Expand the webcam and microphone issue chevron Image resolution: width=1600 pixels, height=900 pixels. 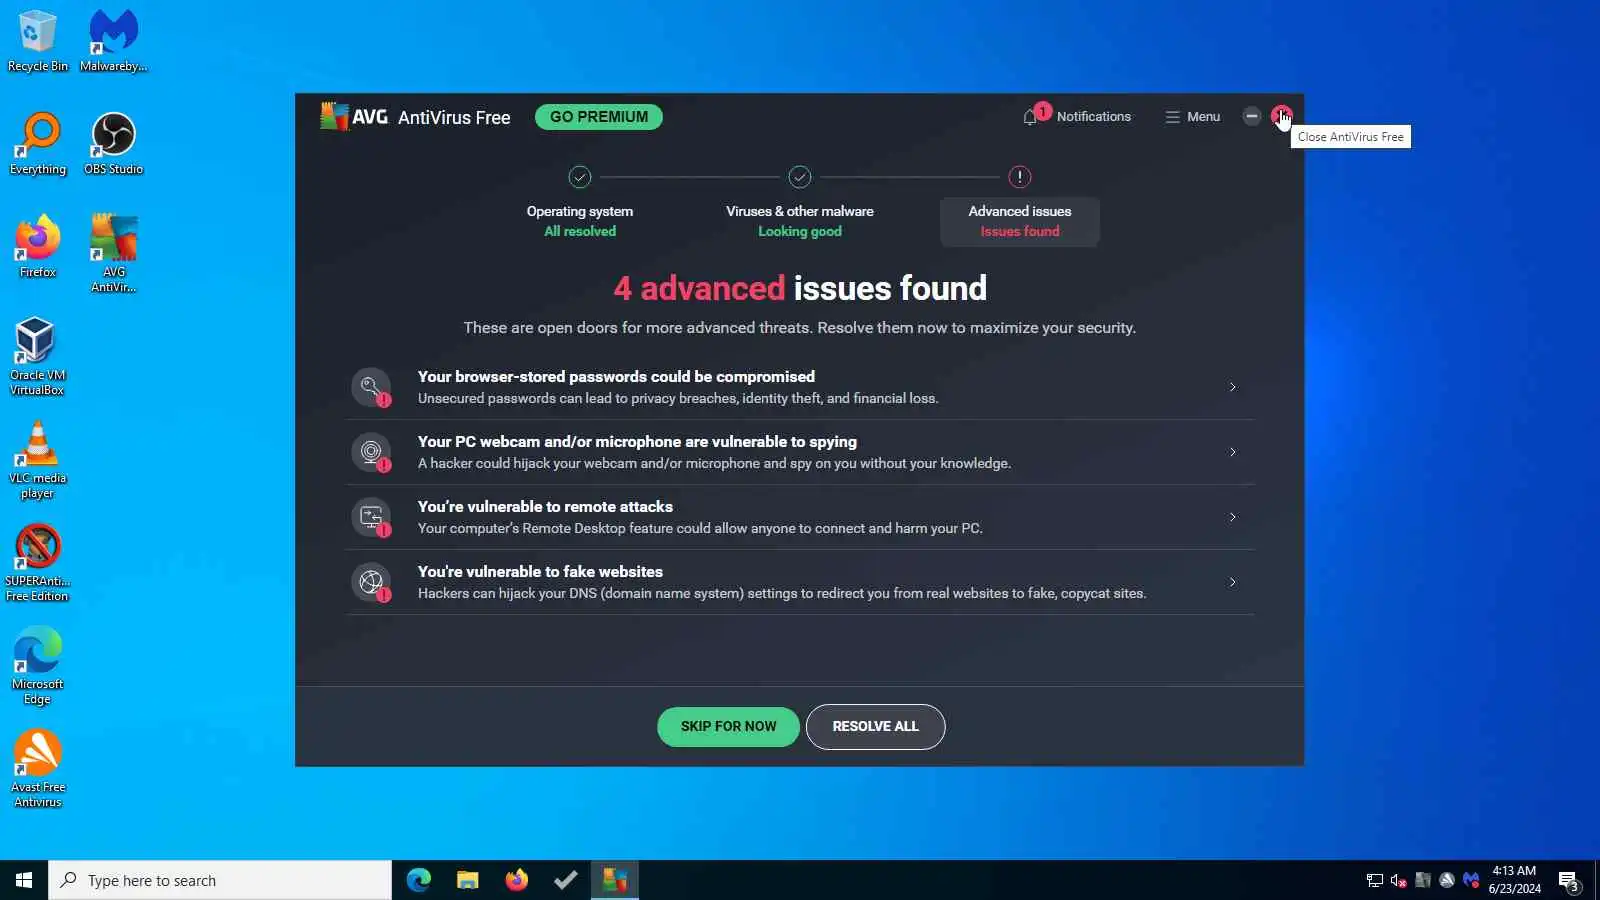coord(1232,452)
